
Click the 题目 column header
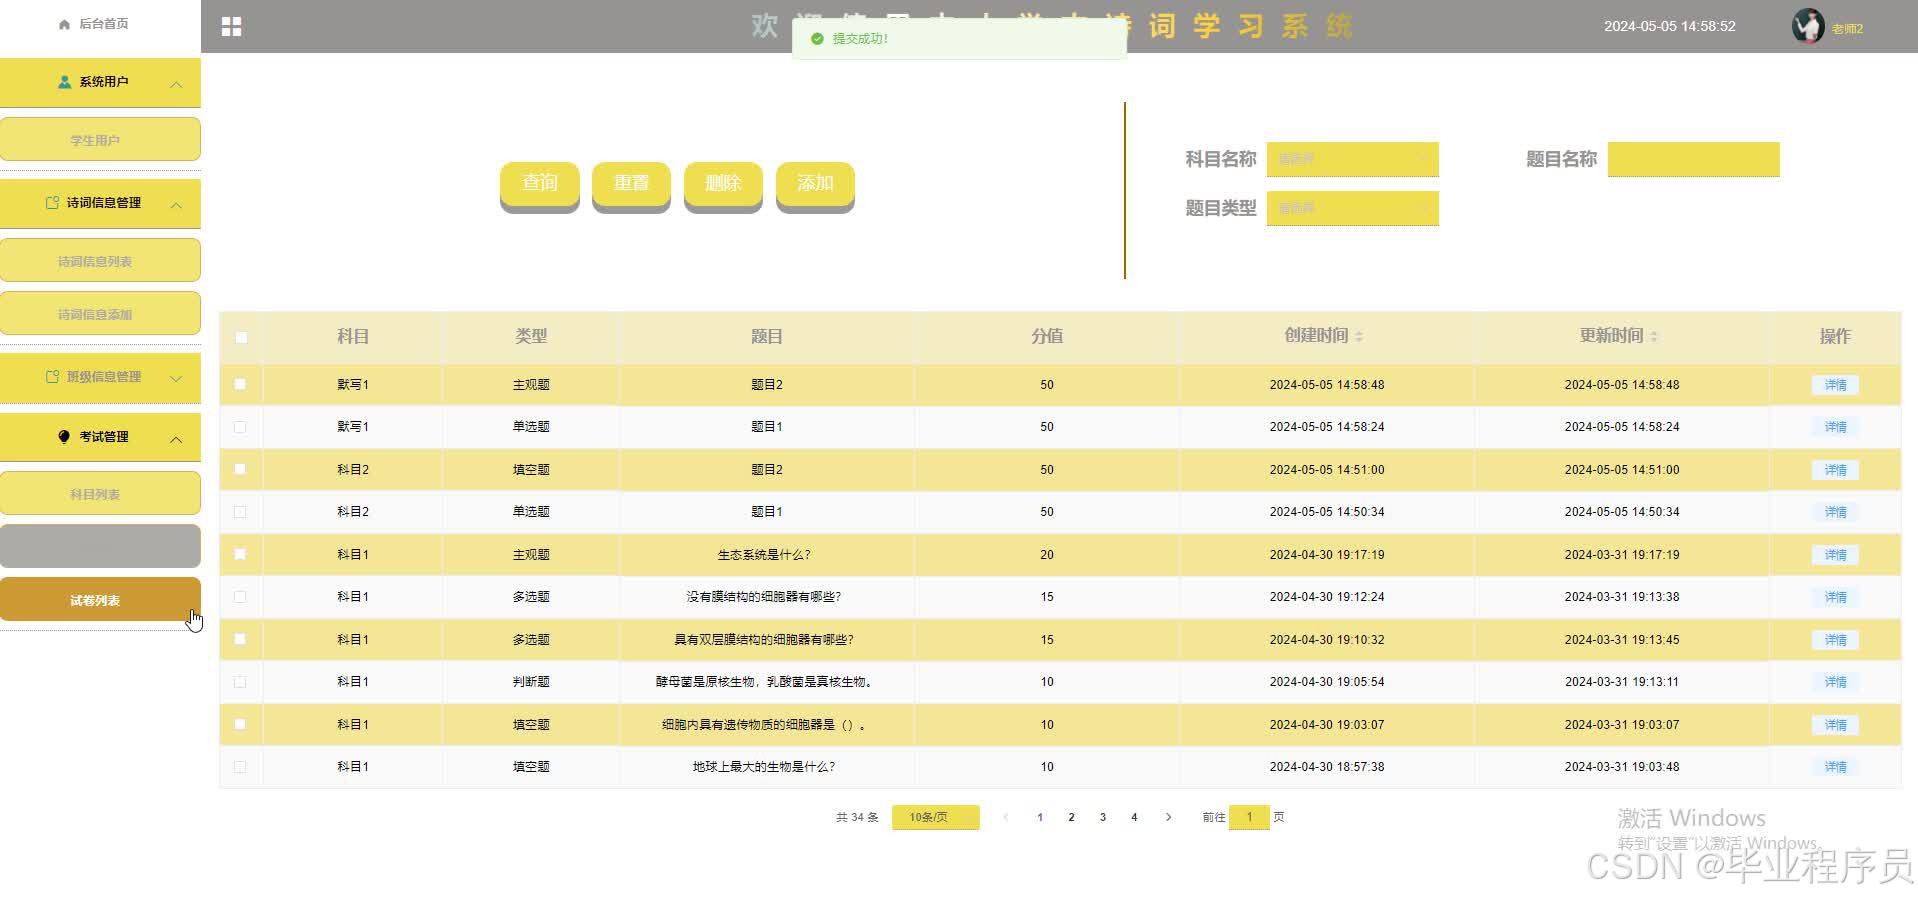766,336
